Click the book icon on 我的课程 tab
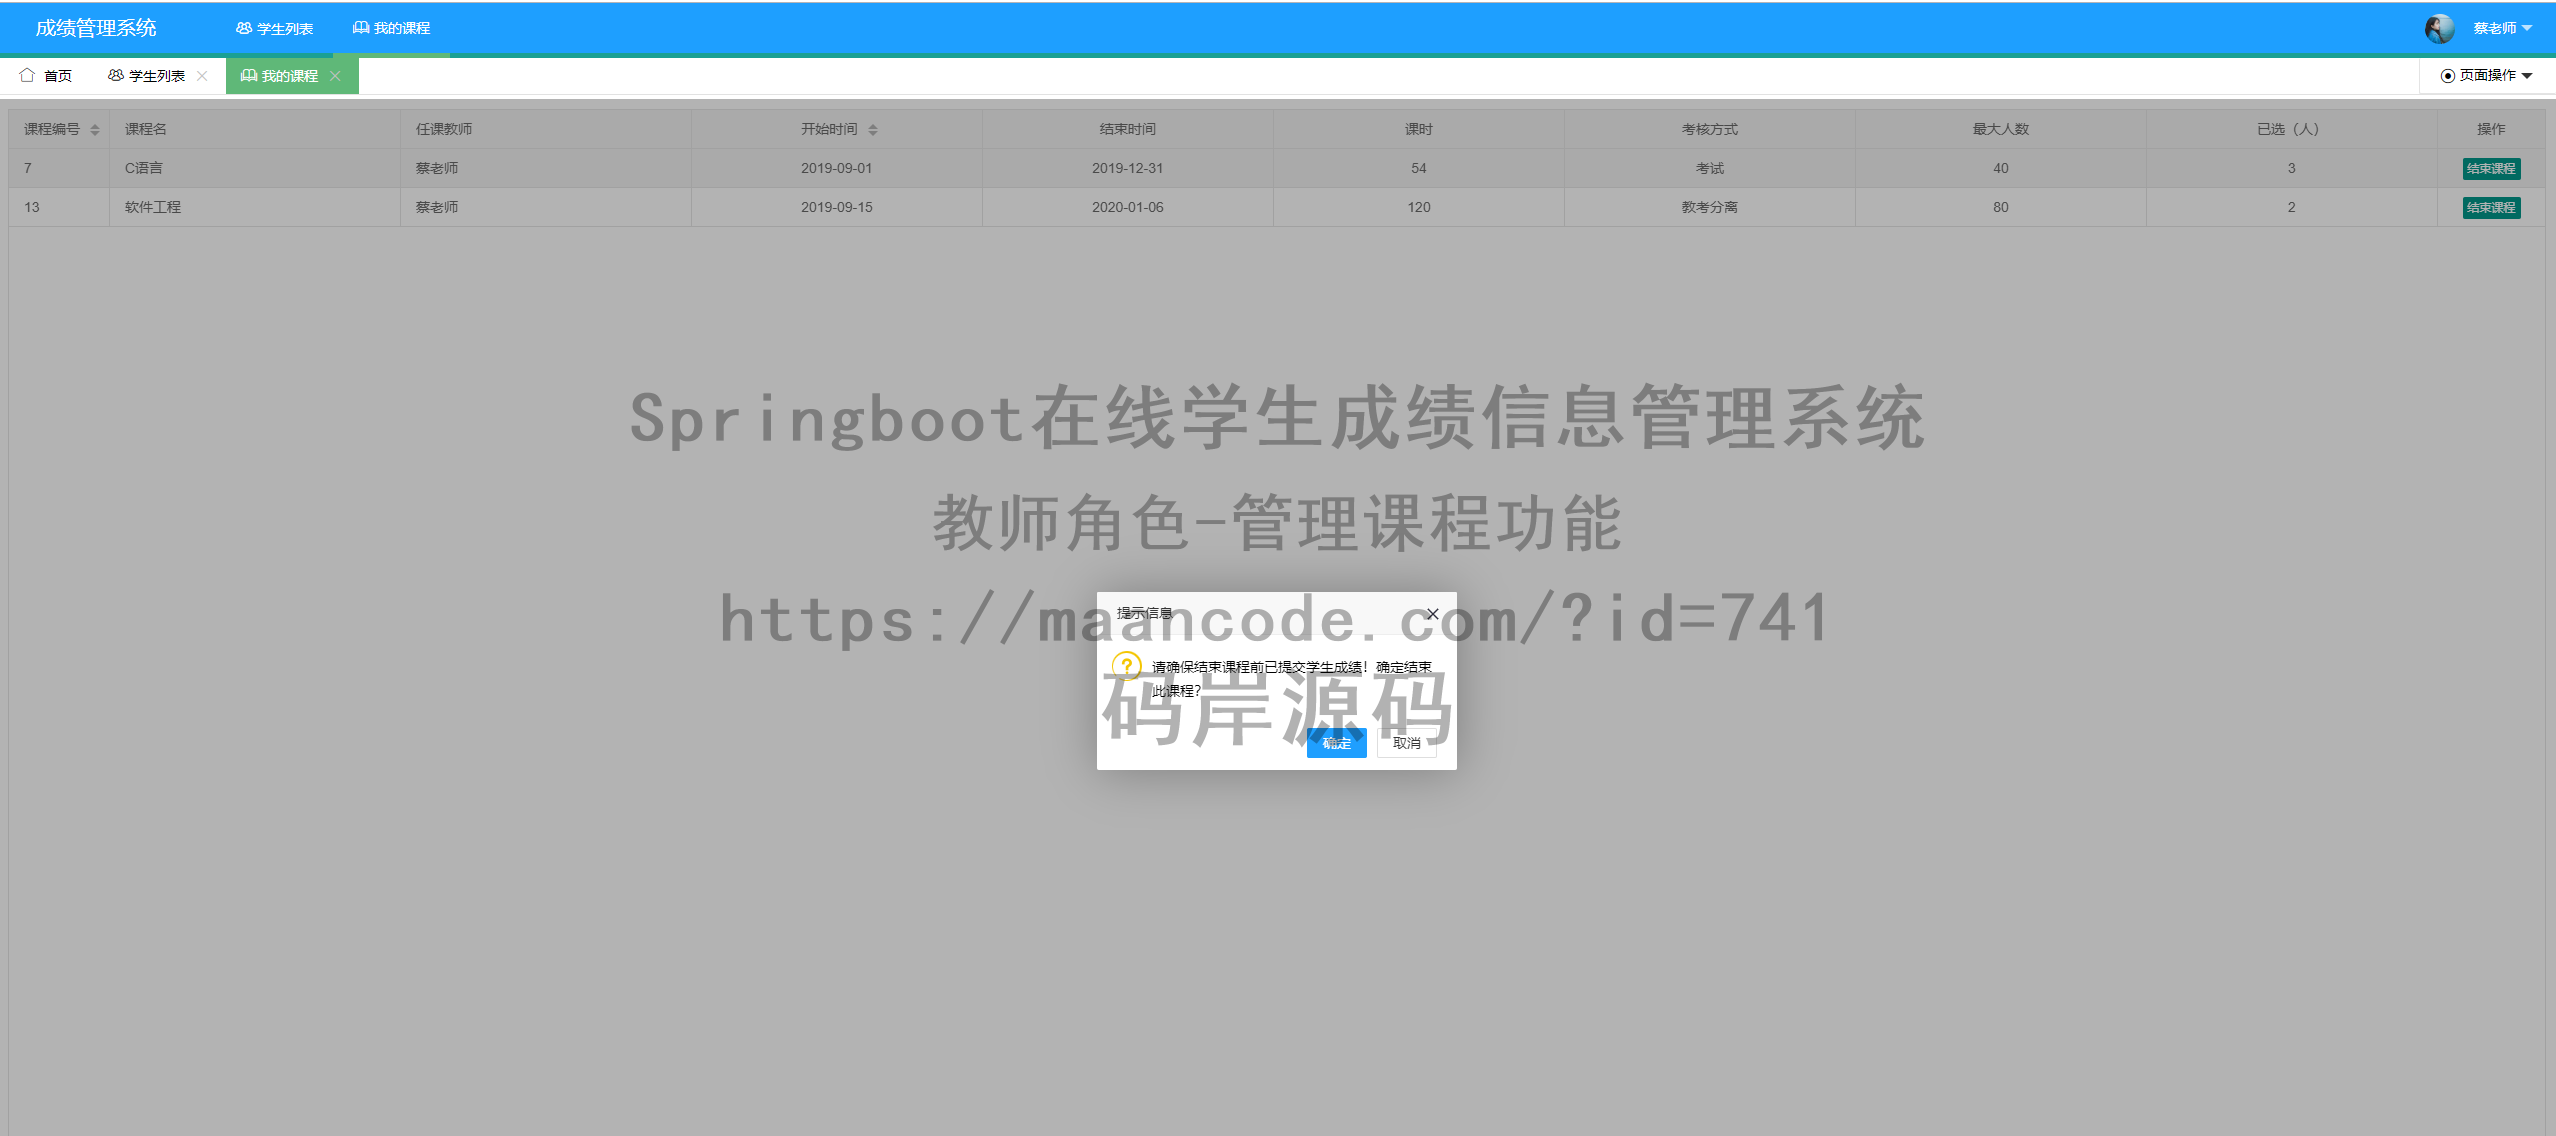This screenshot has height=1136, width=2556. point(249,75)
